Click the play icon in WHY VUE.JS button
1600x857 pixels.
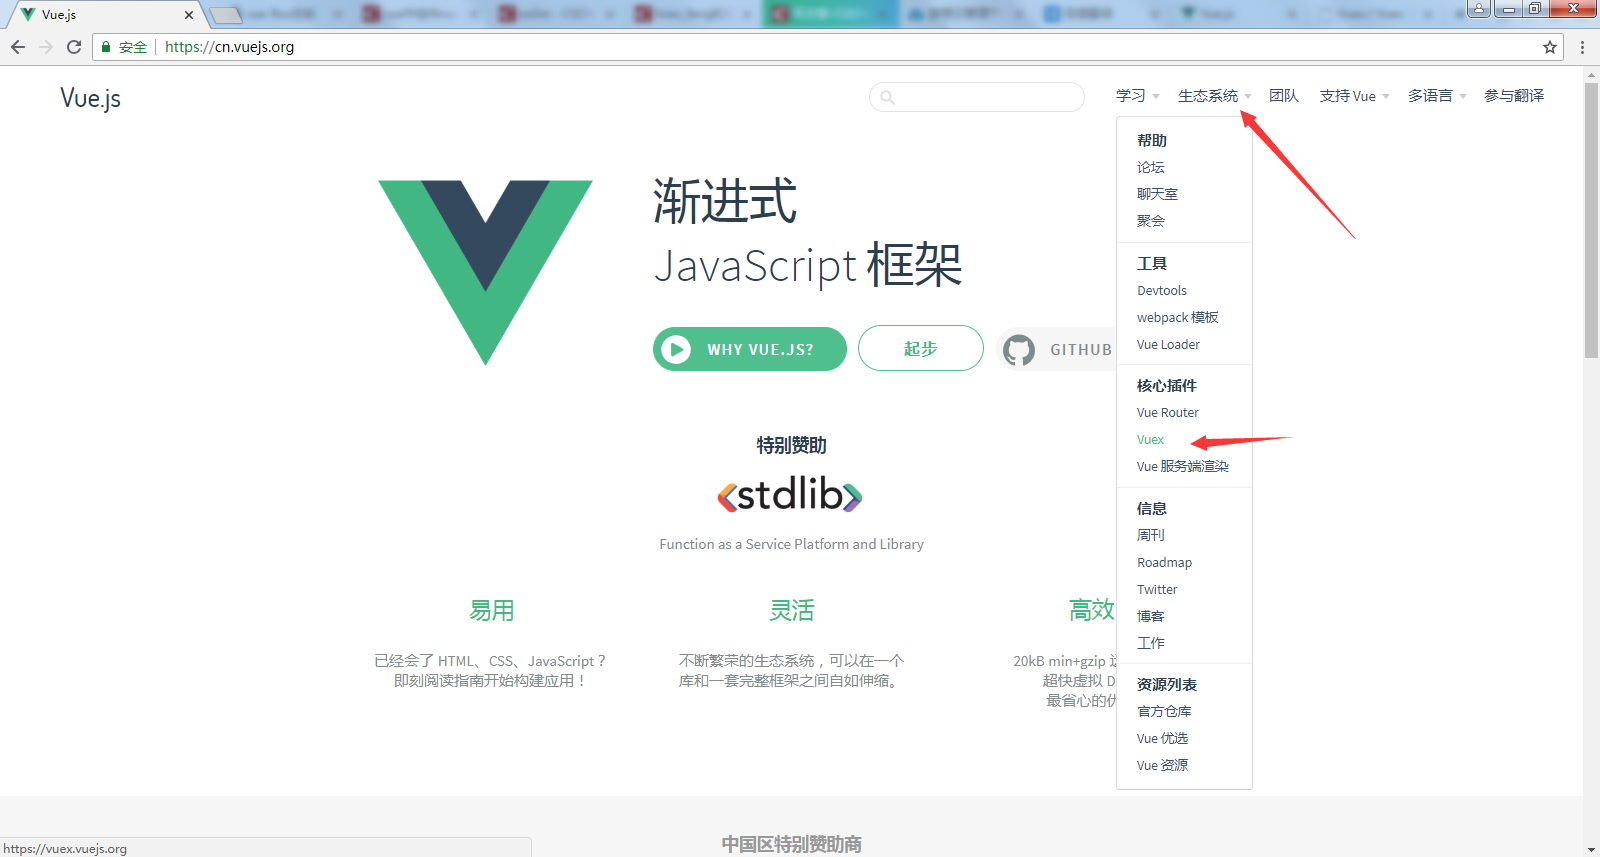tap(676, 349)
